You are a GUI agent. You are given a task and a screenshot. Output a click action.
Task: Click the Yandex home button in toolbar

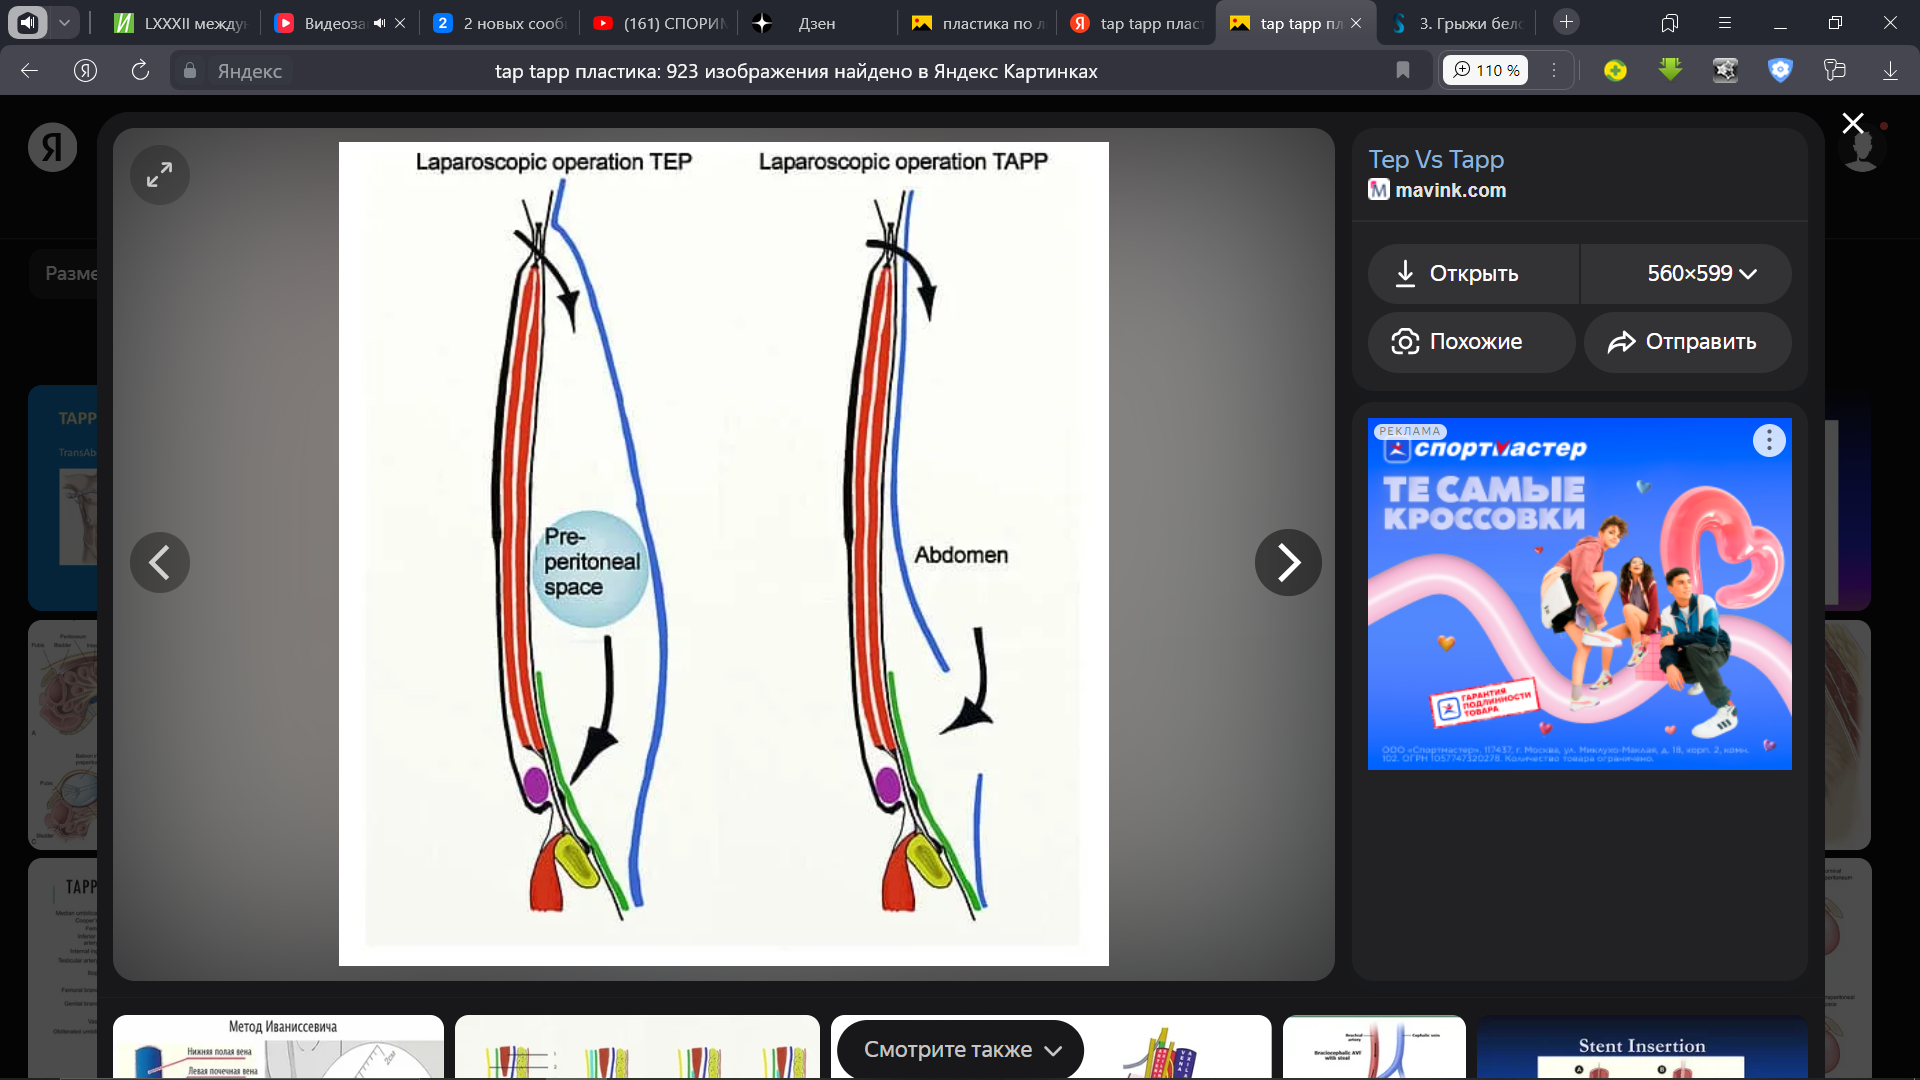coord(85,71)
